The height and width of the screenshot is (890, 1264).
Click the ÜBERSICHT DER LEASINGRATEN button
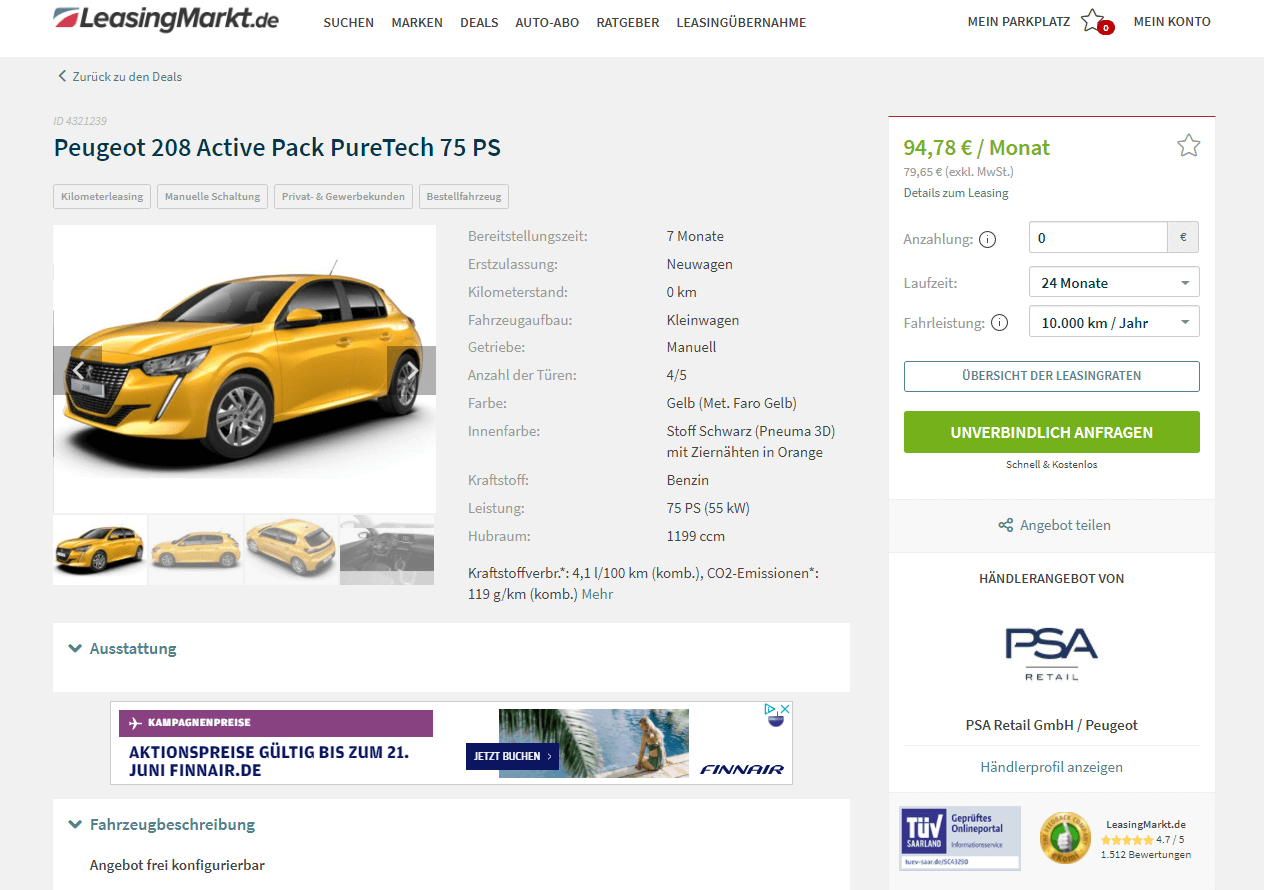pyautogui.click(x=1052, y=376)
